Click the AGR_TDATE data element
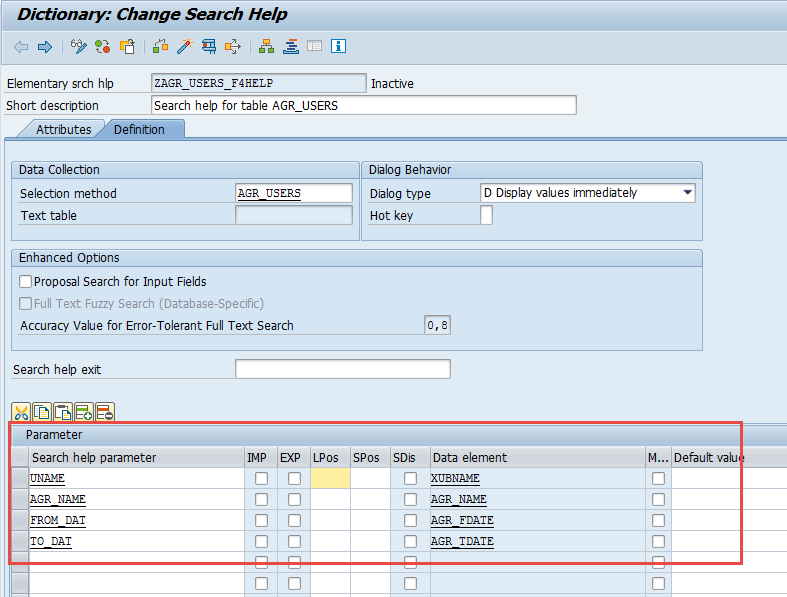This screenshot has width=787, height=597. (538, 541)
